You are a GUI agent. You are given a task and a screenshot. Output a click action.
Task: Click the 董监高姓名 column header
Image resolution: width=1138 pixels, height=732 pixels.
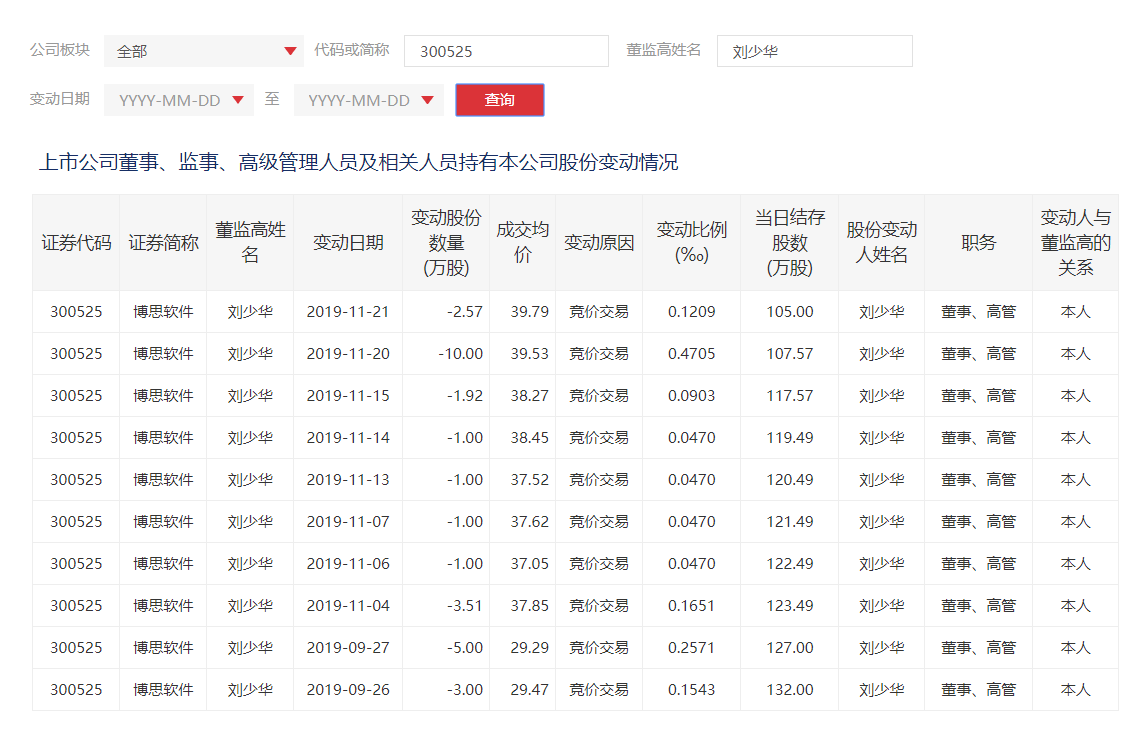coord(250,243)
